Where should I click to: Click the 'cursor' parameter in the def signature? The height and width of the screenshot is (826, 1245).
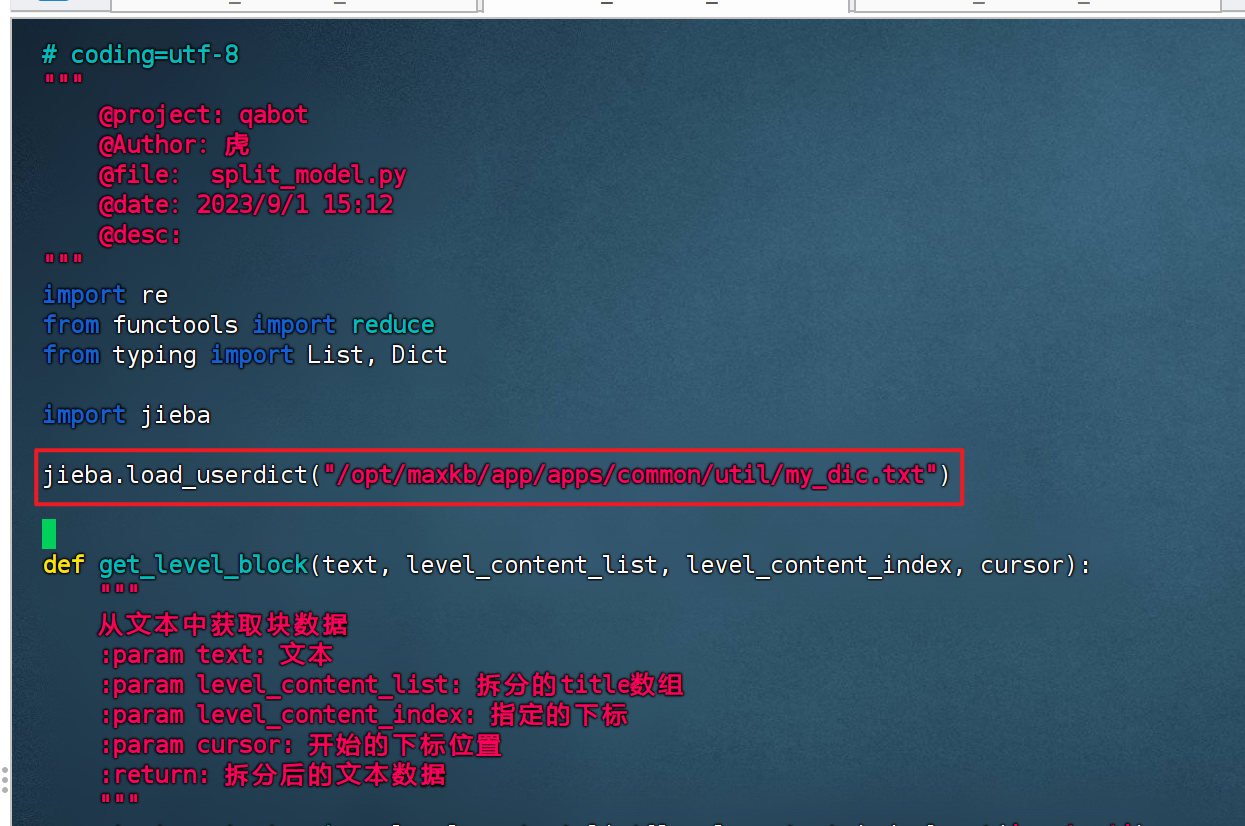click(1022, 565)
